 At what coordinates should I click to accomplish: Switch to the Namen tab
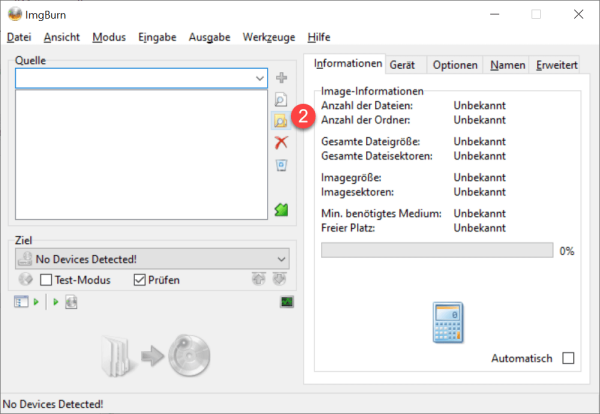click(508, 65)
